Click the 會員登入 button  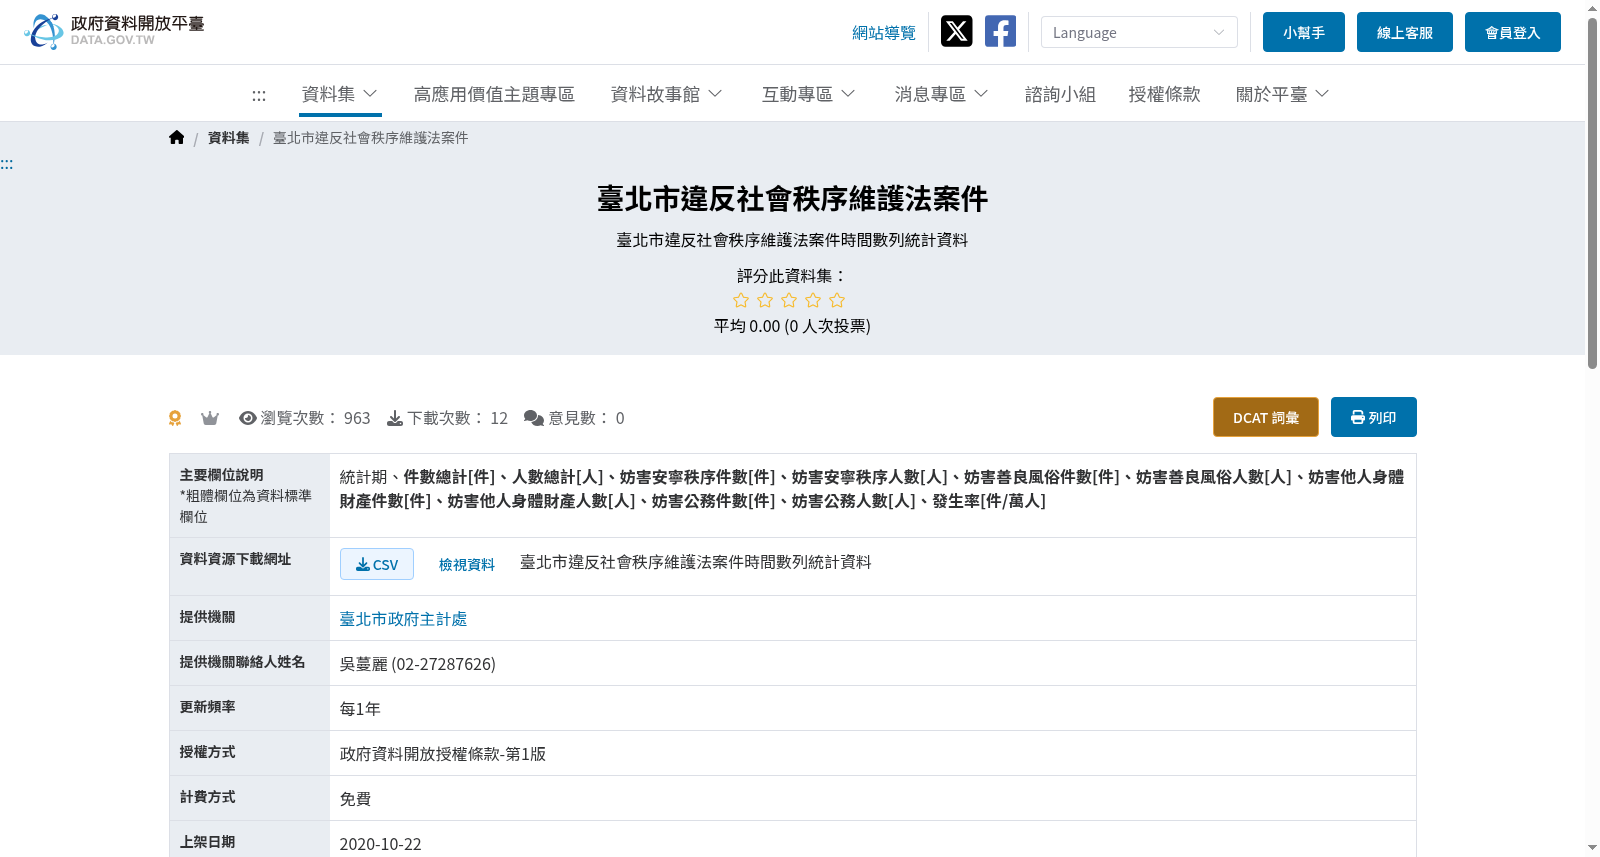[x=1513, y=32]
